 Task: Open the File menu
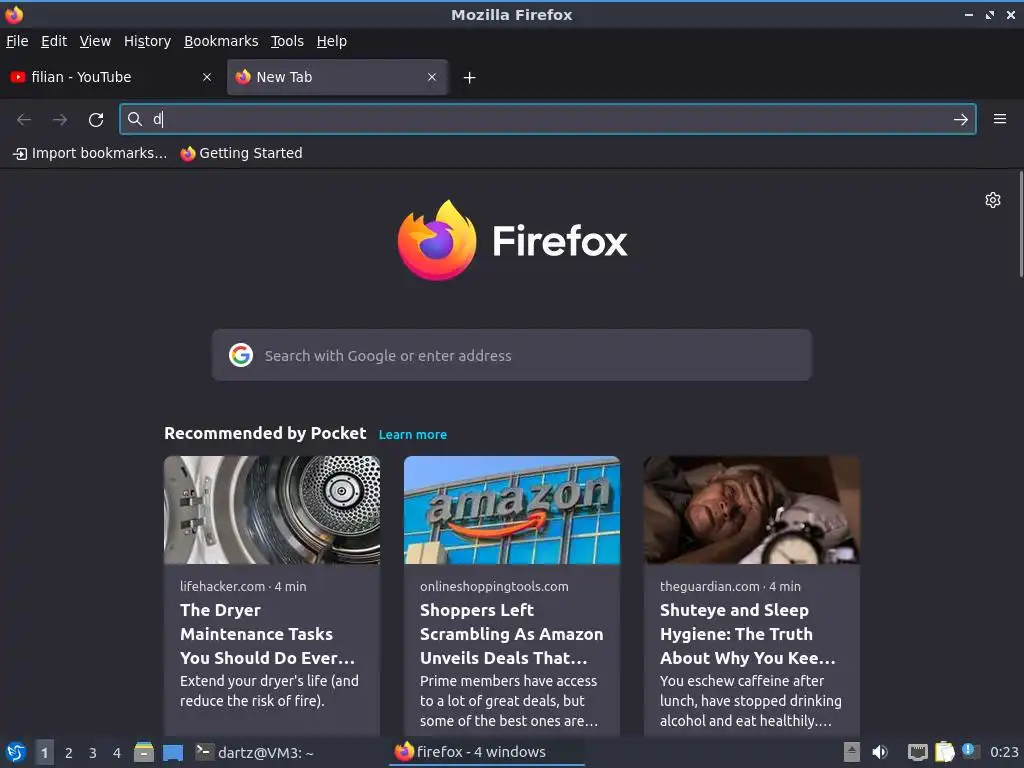pyautogui.click(x=17, y=41)
